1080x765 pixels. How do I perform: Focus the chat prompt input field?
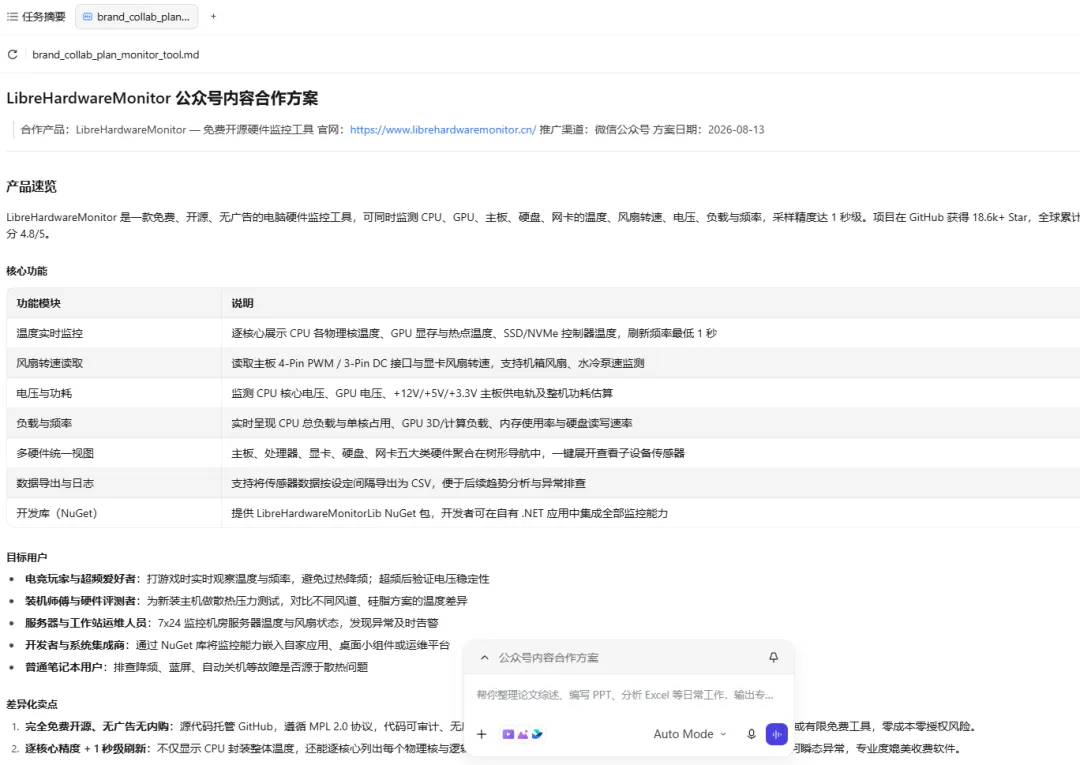point(625,695)
